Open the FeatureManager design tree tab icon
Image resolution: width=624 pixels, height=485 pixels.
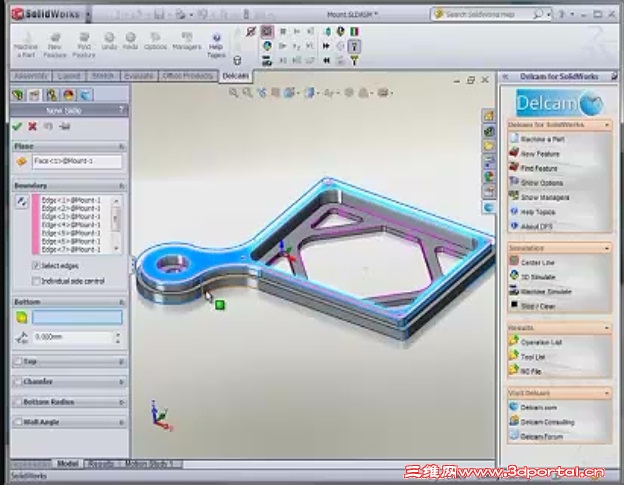click(x=18, y=95)
